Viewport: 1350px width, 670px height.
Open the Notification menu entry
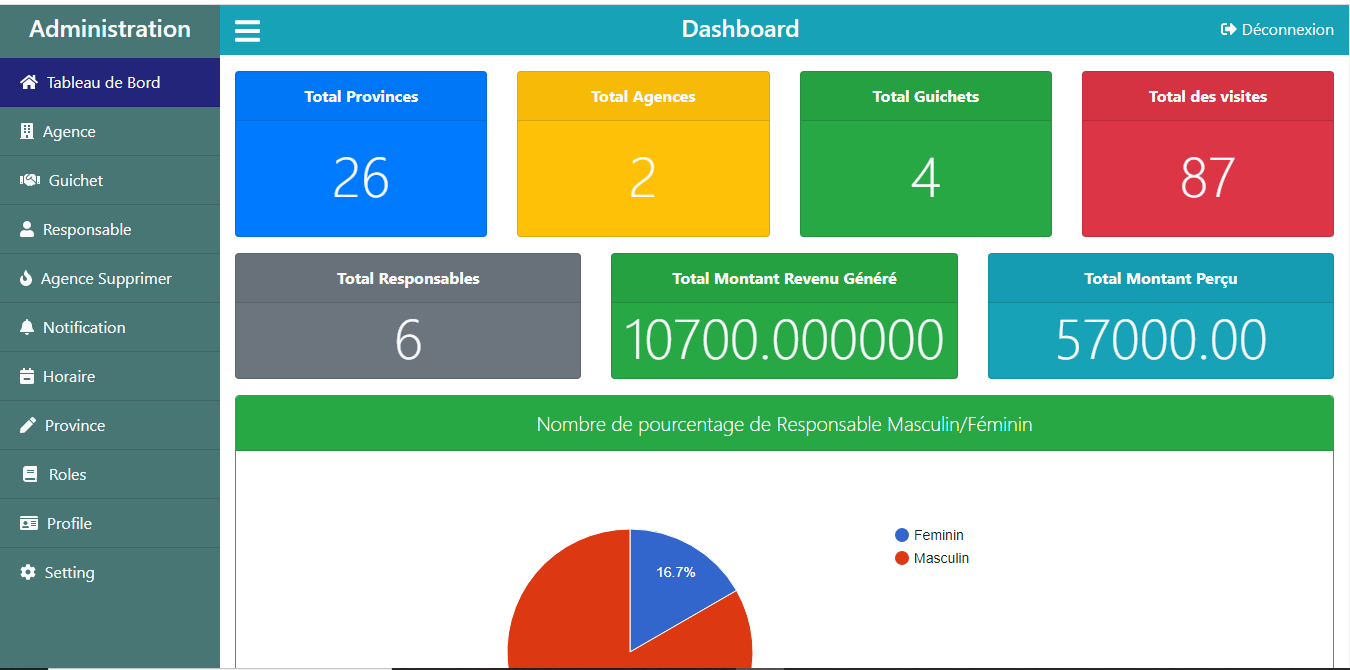[110, 327]
